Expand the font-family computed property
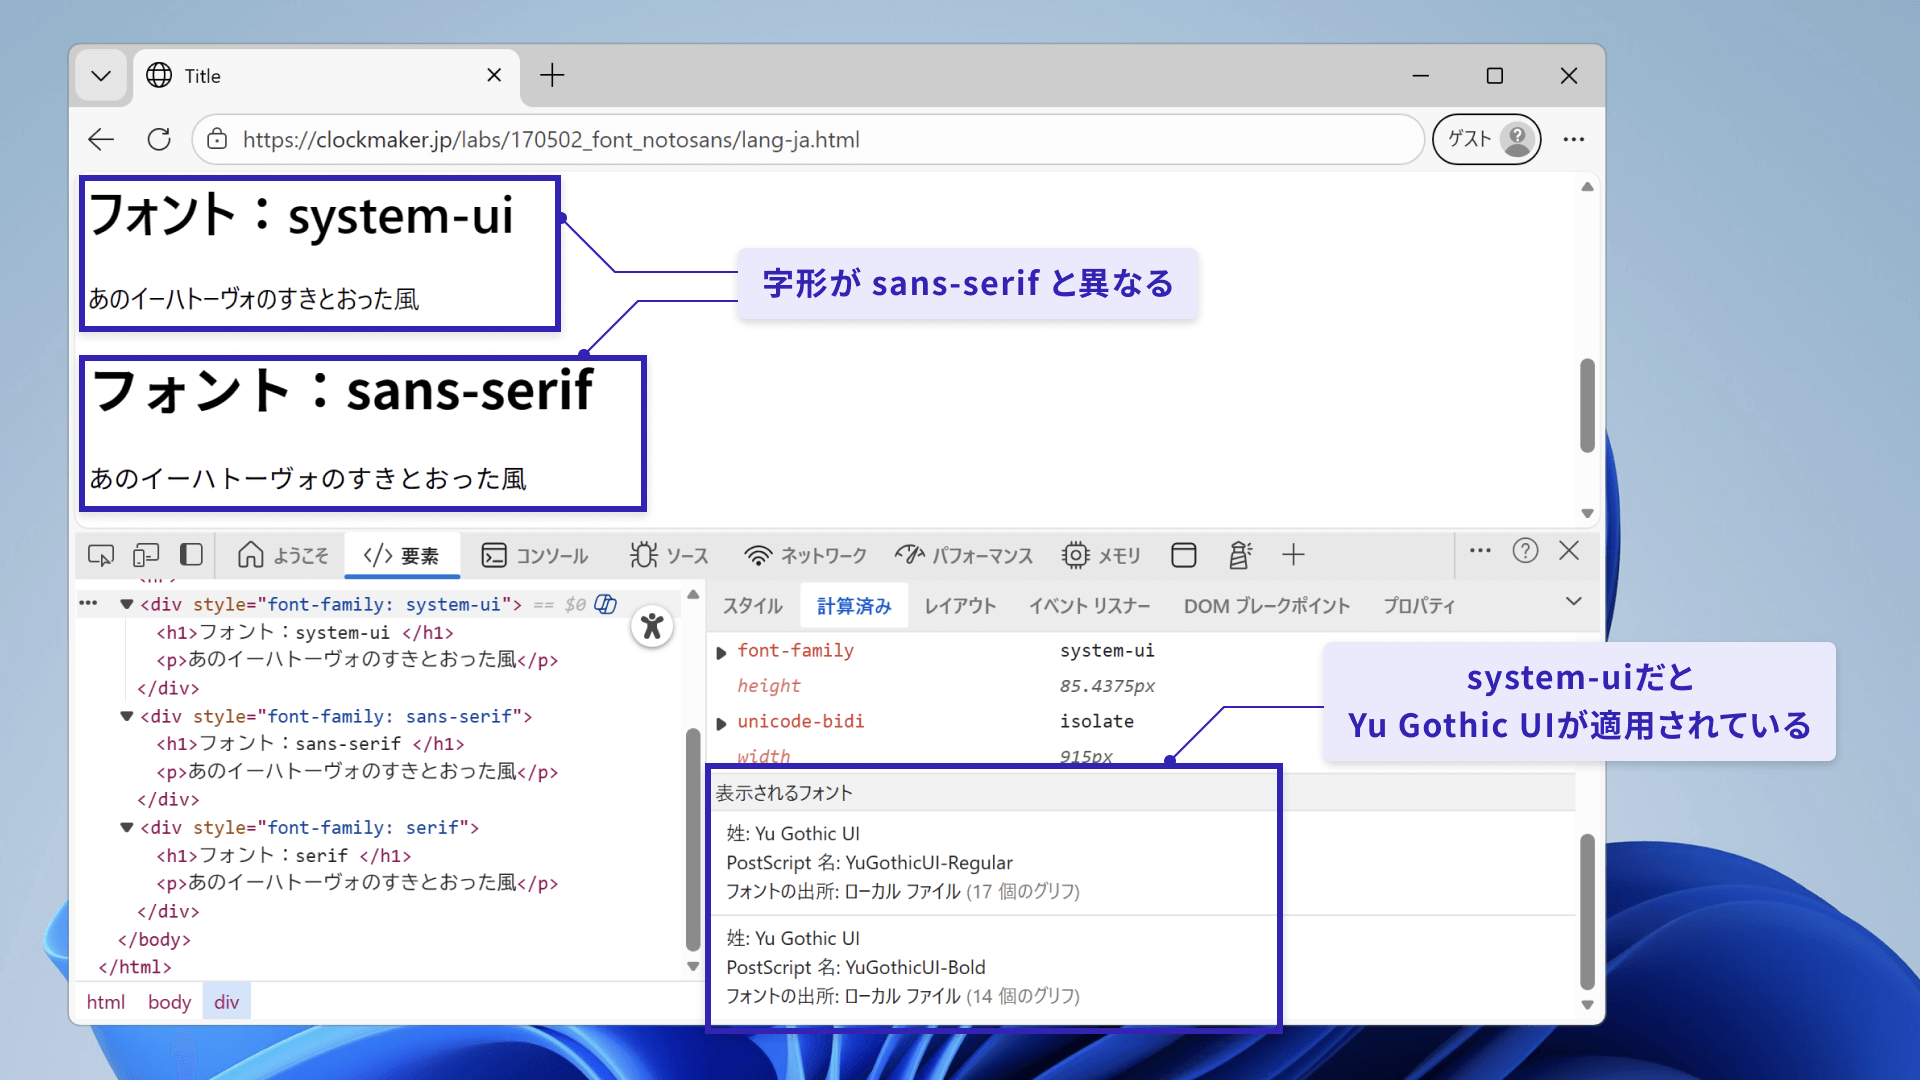The height and width of the screenshot is (1080, 1920). tap(721, 652)
